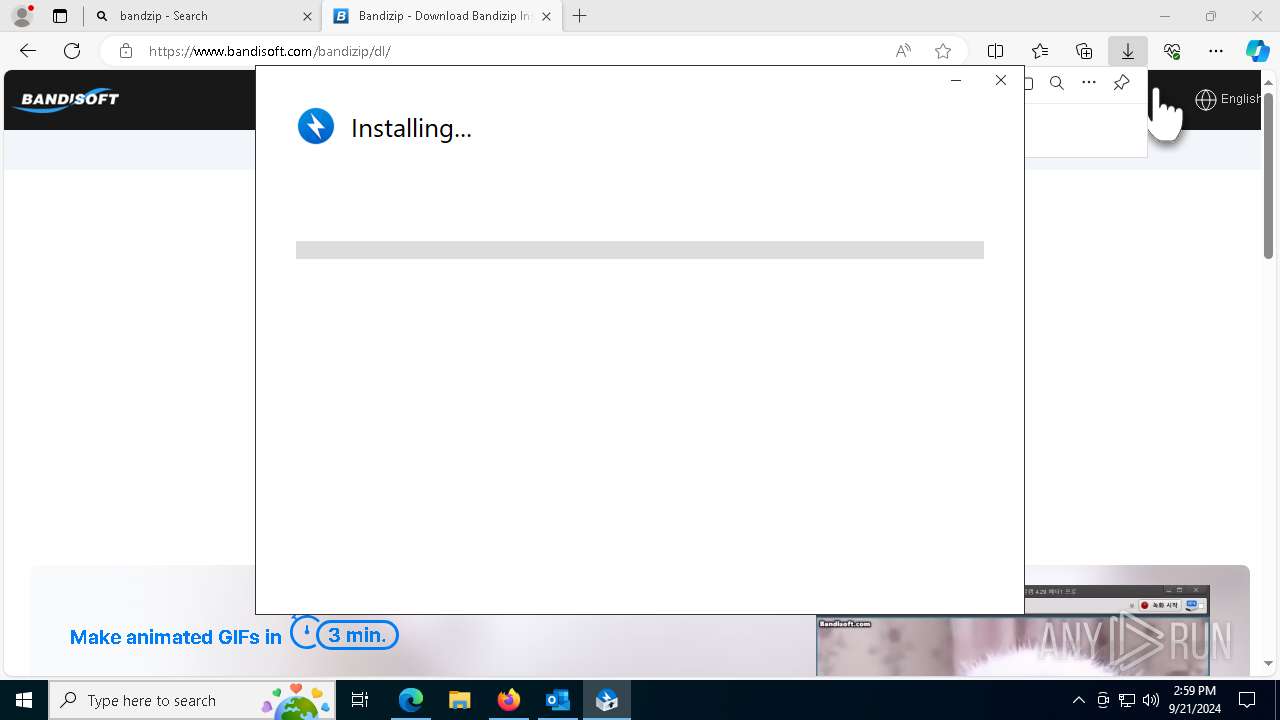The width and height of the screenshot is (1280, 720).
Task: Click the Bandisoft logo
Action: pyautogui.click(x=66, y=100)
